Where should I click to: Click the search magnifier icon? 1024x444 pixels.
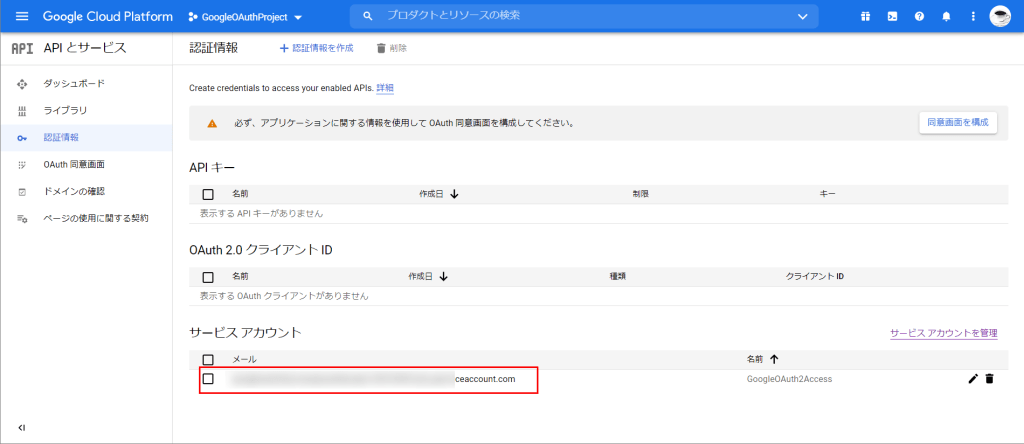pos(368,16)
